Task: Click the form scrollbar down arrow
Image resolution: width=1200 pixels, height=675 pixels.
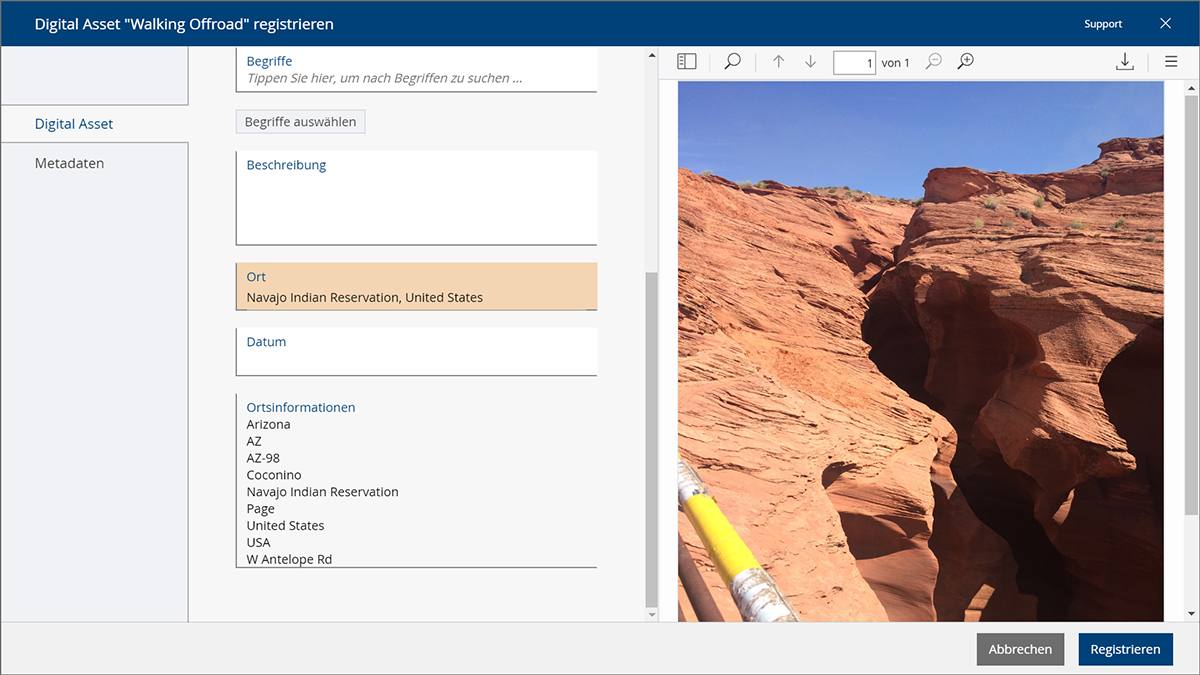Action: (652, 614)
